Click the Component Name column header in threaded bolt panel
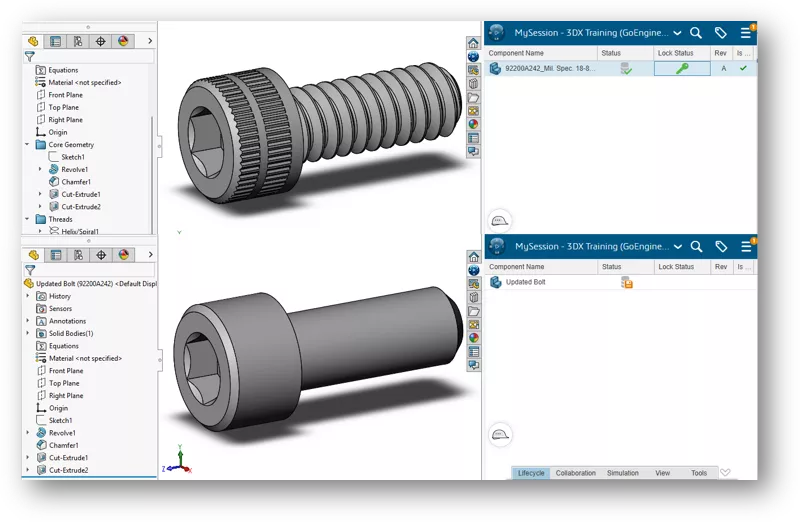Viewport: 800px width, 522px height. pos(541,53)
